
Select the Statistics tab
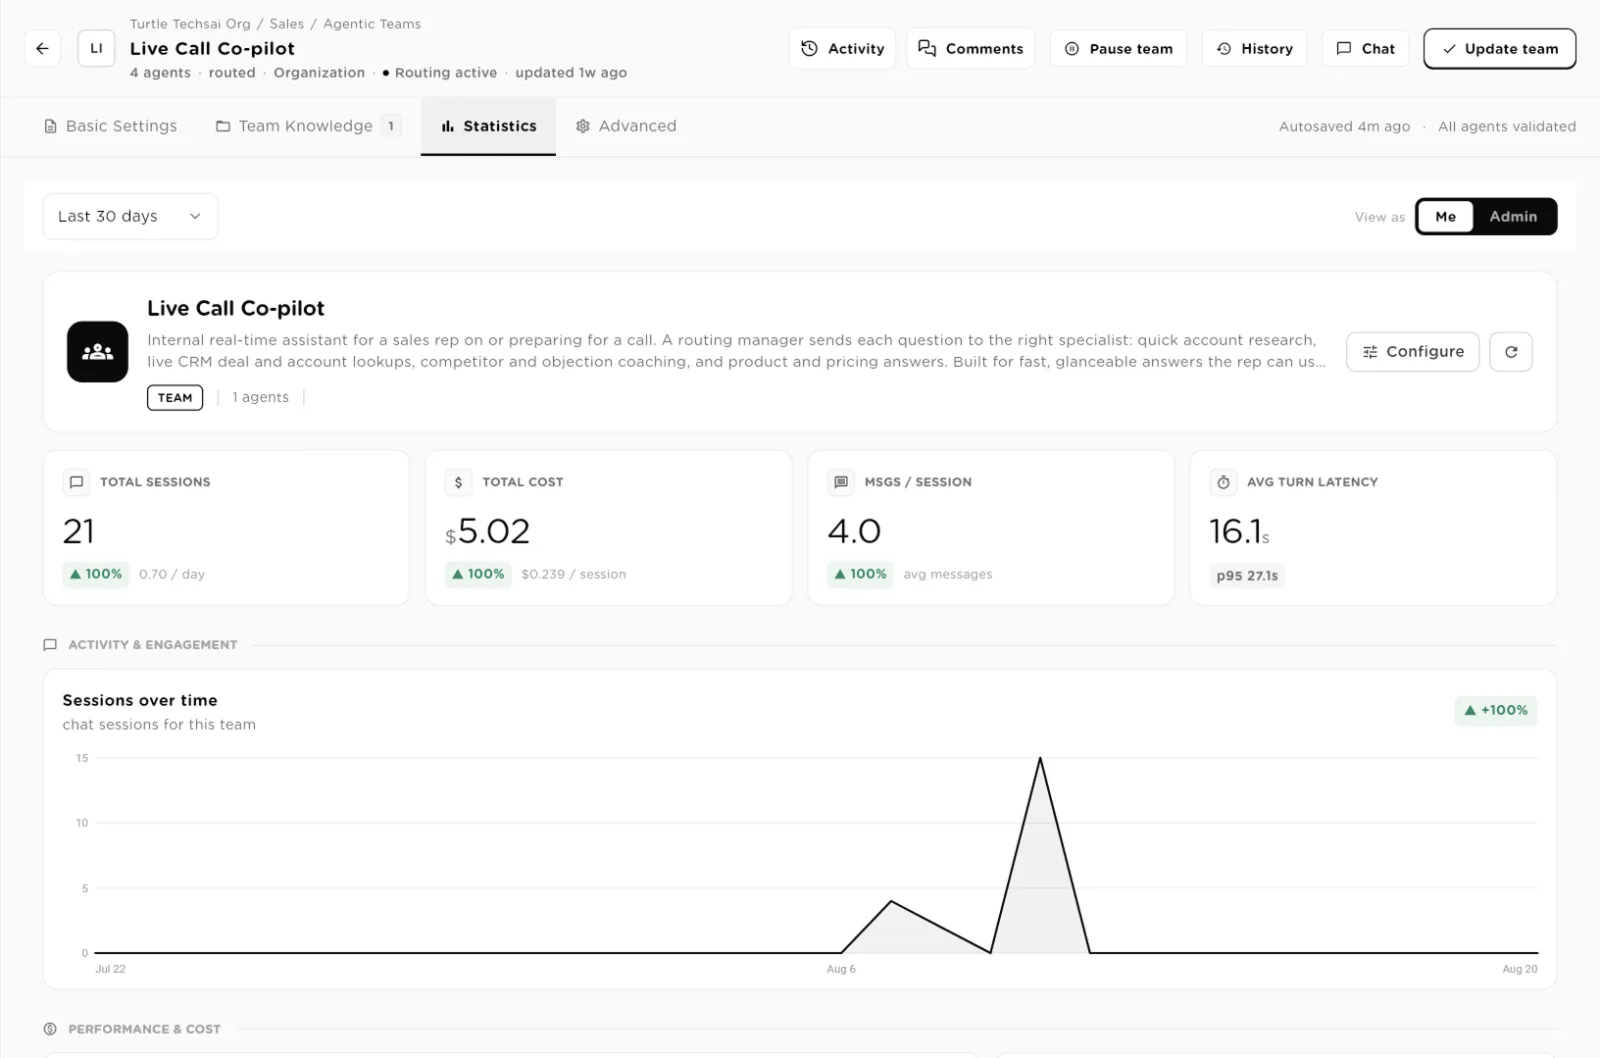click(488, 126)
